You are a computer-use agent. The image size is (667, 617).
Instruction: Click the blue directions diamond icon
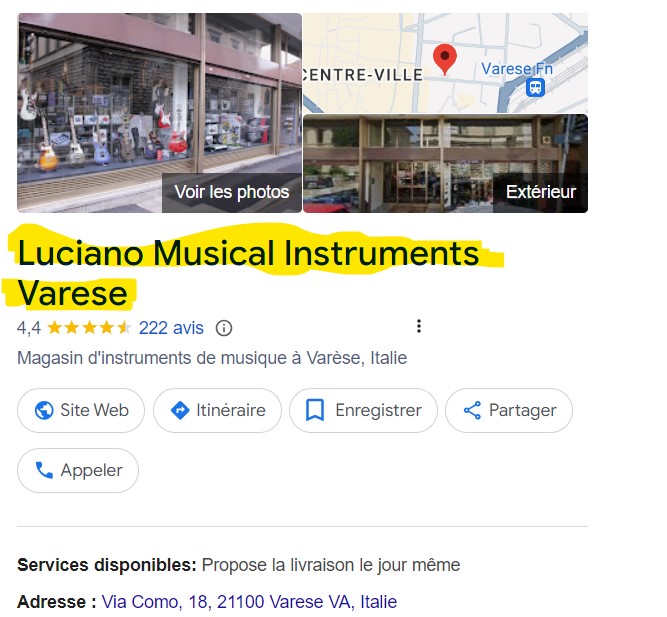[180, 411]
